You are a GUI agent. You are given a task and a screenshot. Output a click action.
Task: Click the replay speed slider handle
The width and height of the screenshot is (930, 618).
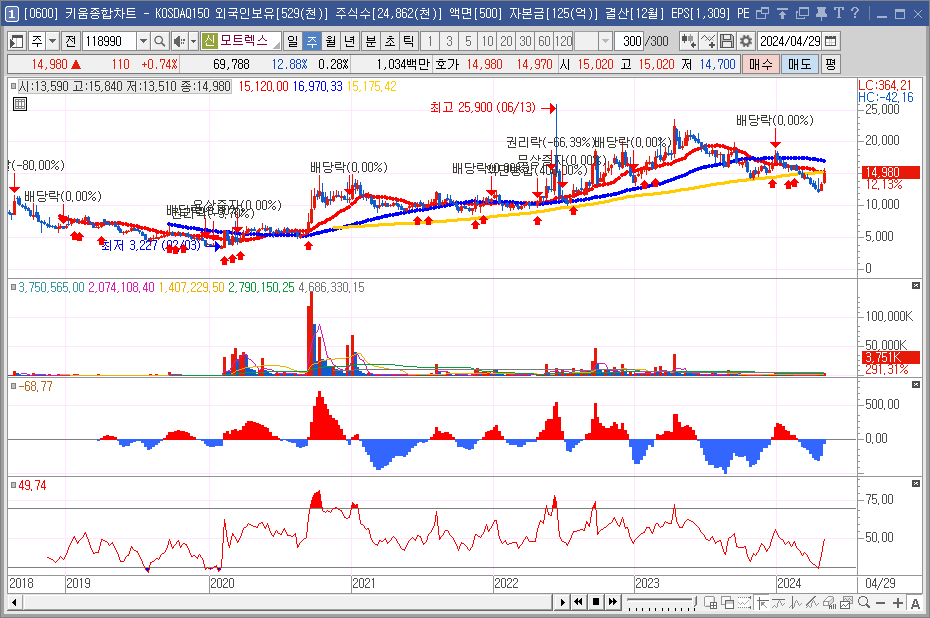pyautogui.click(x=695, y=603)
